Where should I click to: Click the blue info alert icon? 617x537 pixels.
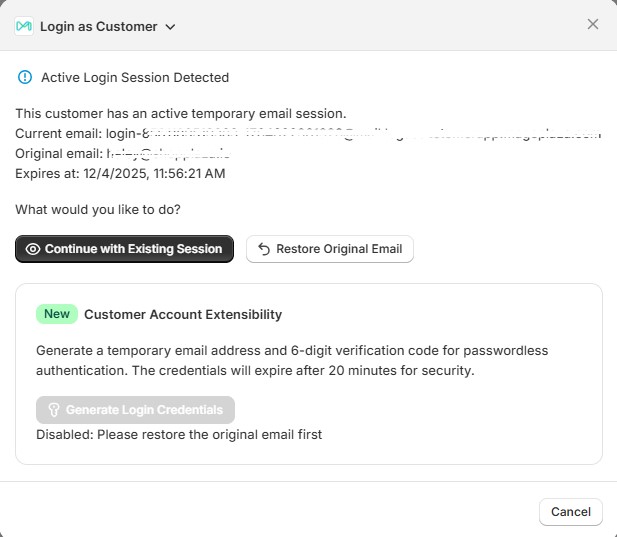click(25, 77)
